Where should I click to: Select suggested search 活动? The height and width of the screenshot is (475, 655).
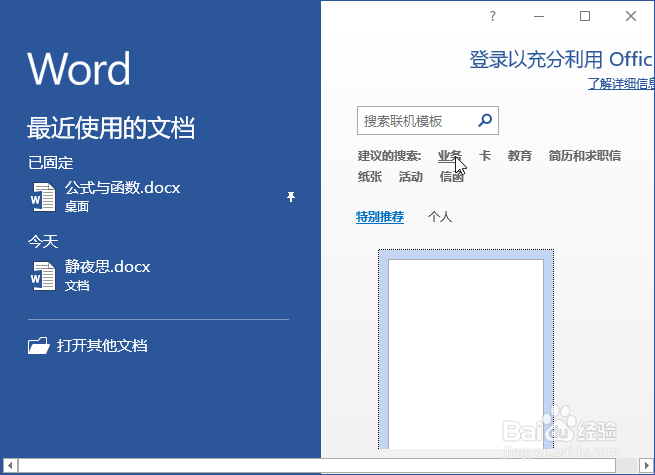(411, 177)
